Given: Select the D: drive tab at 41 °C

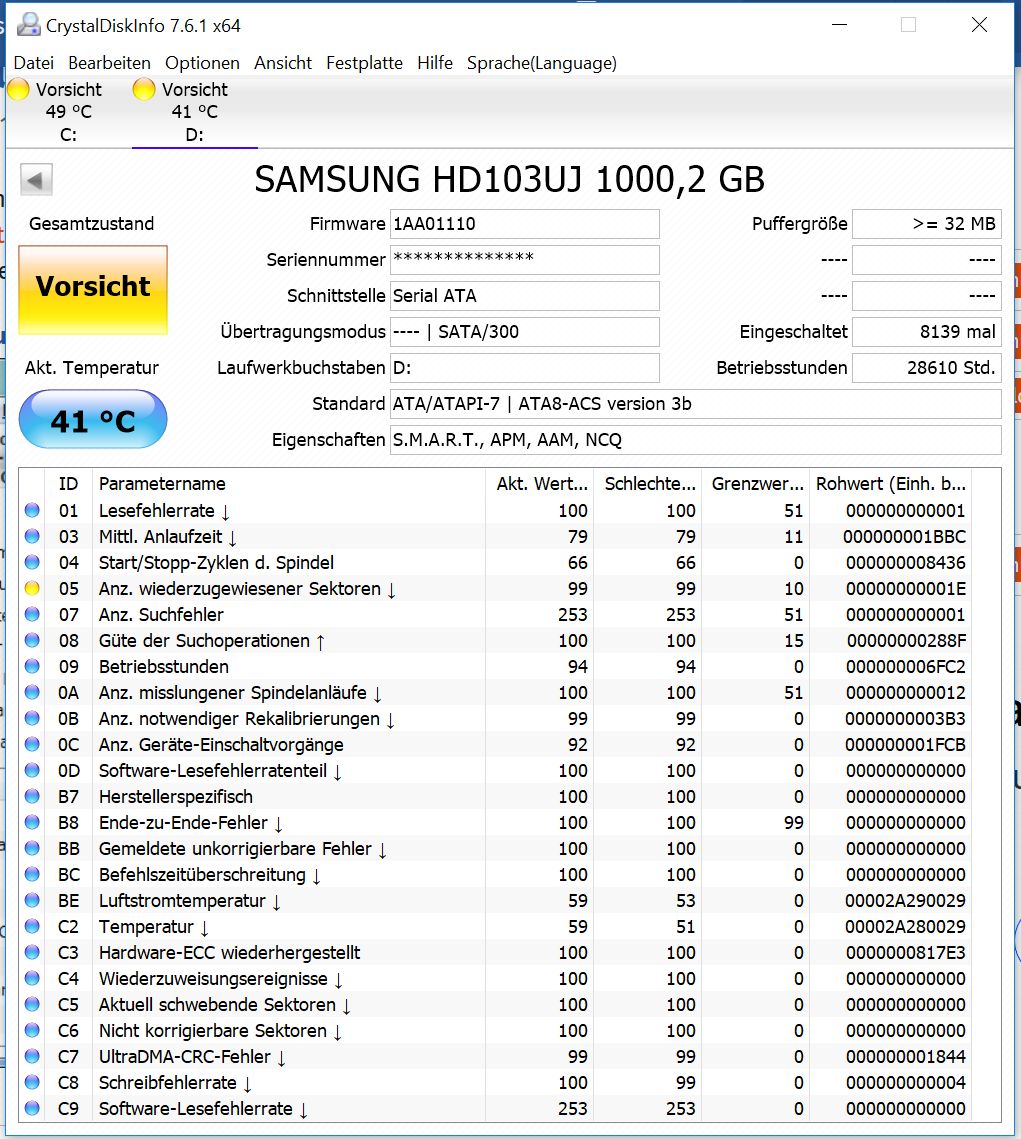Looking at the screenshot, I should click(x=195, y=112).
